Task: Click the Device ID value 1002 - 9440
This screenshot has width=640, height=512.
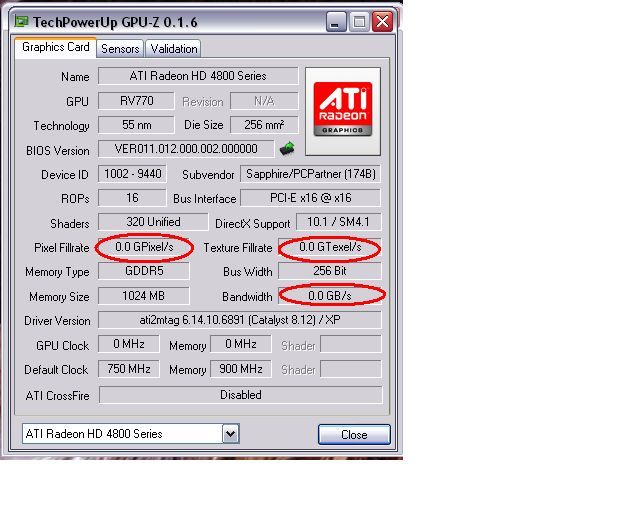Action: pyautogui.click(x=132, y=174)
